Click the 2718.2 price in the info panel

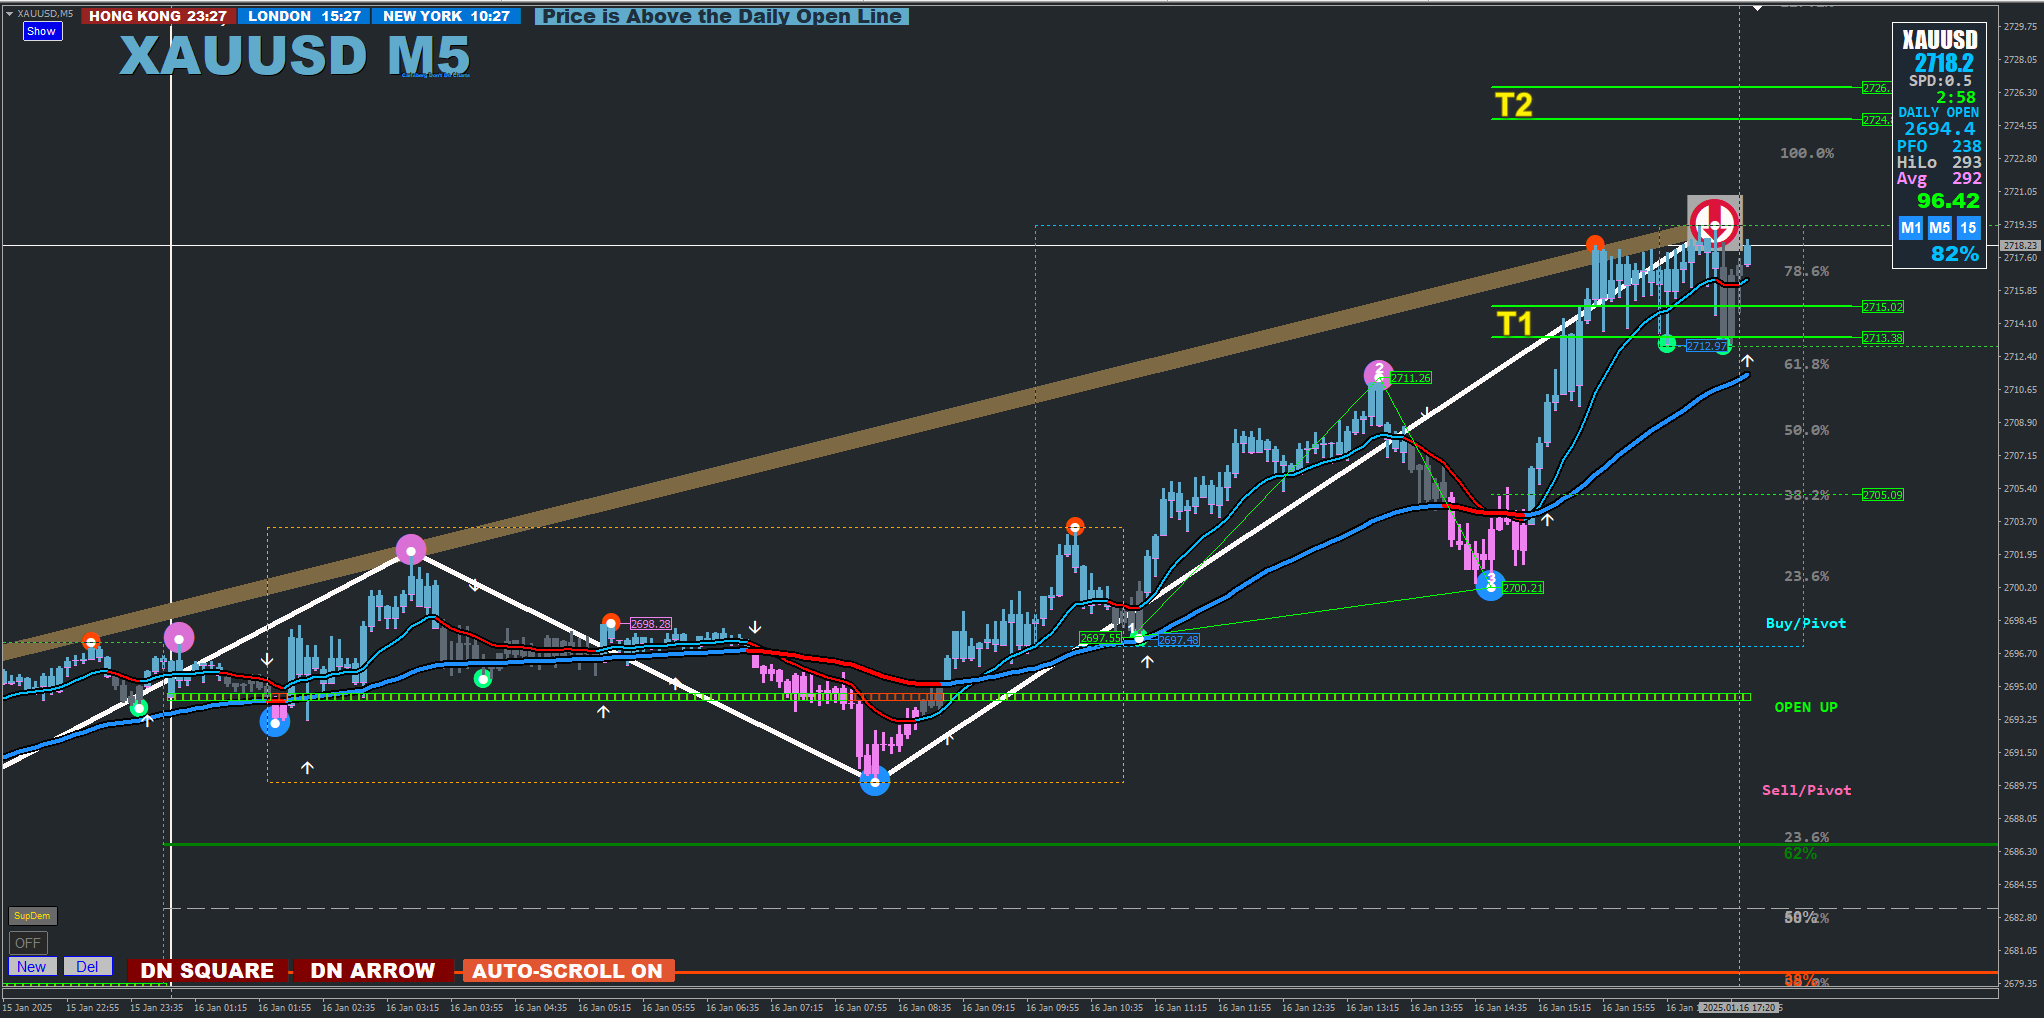1944,63
